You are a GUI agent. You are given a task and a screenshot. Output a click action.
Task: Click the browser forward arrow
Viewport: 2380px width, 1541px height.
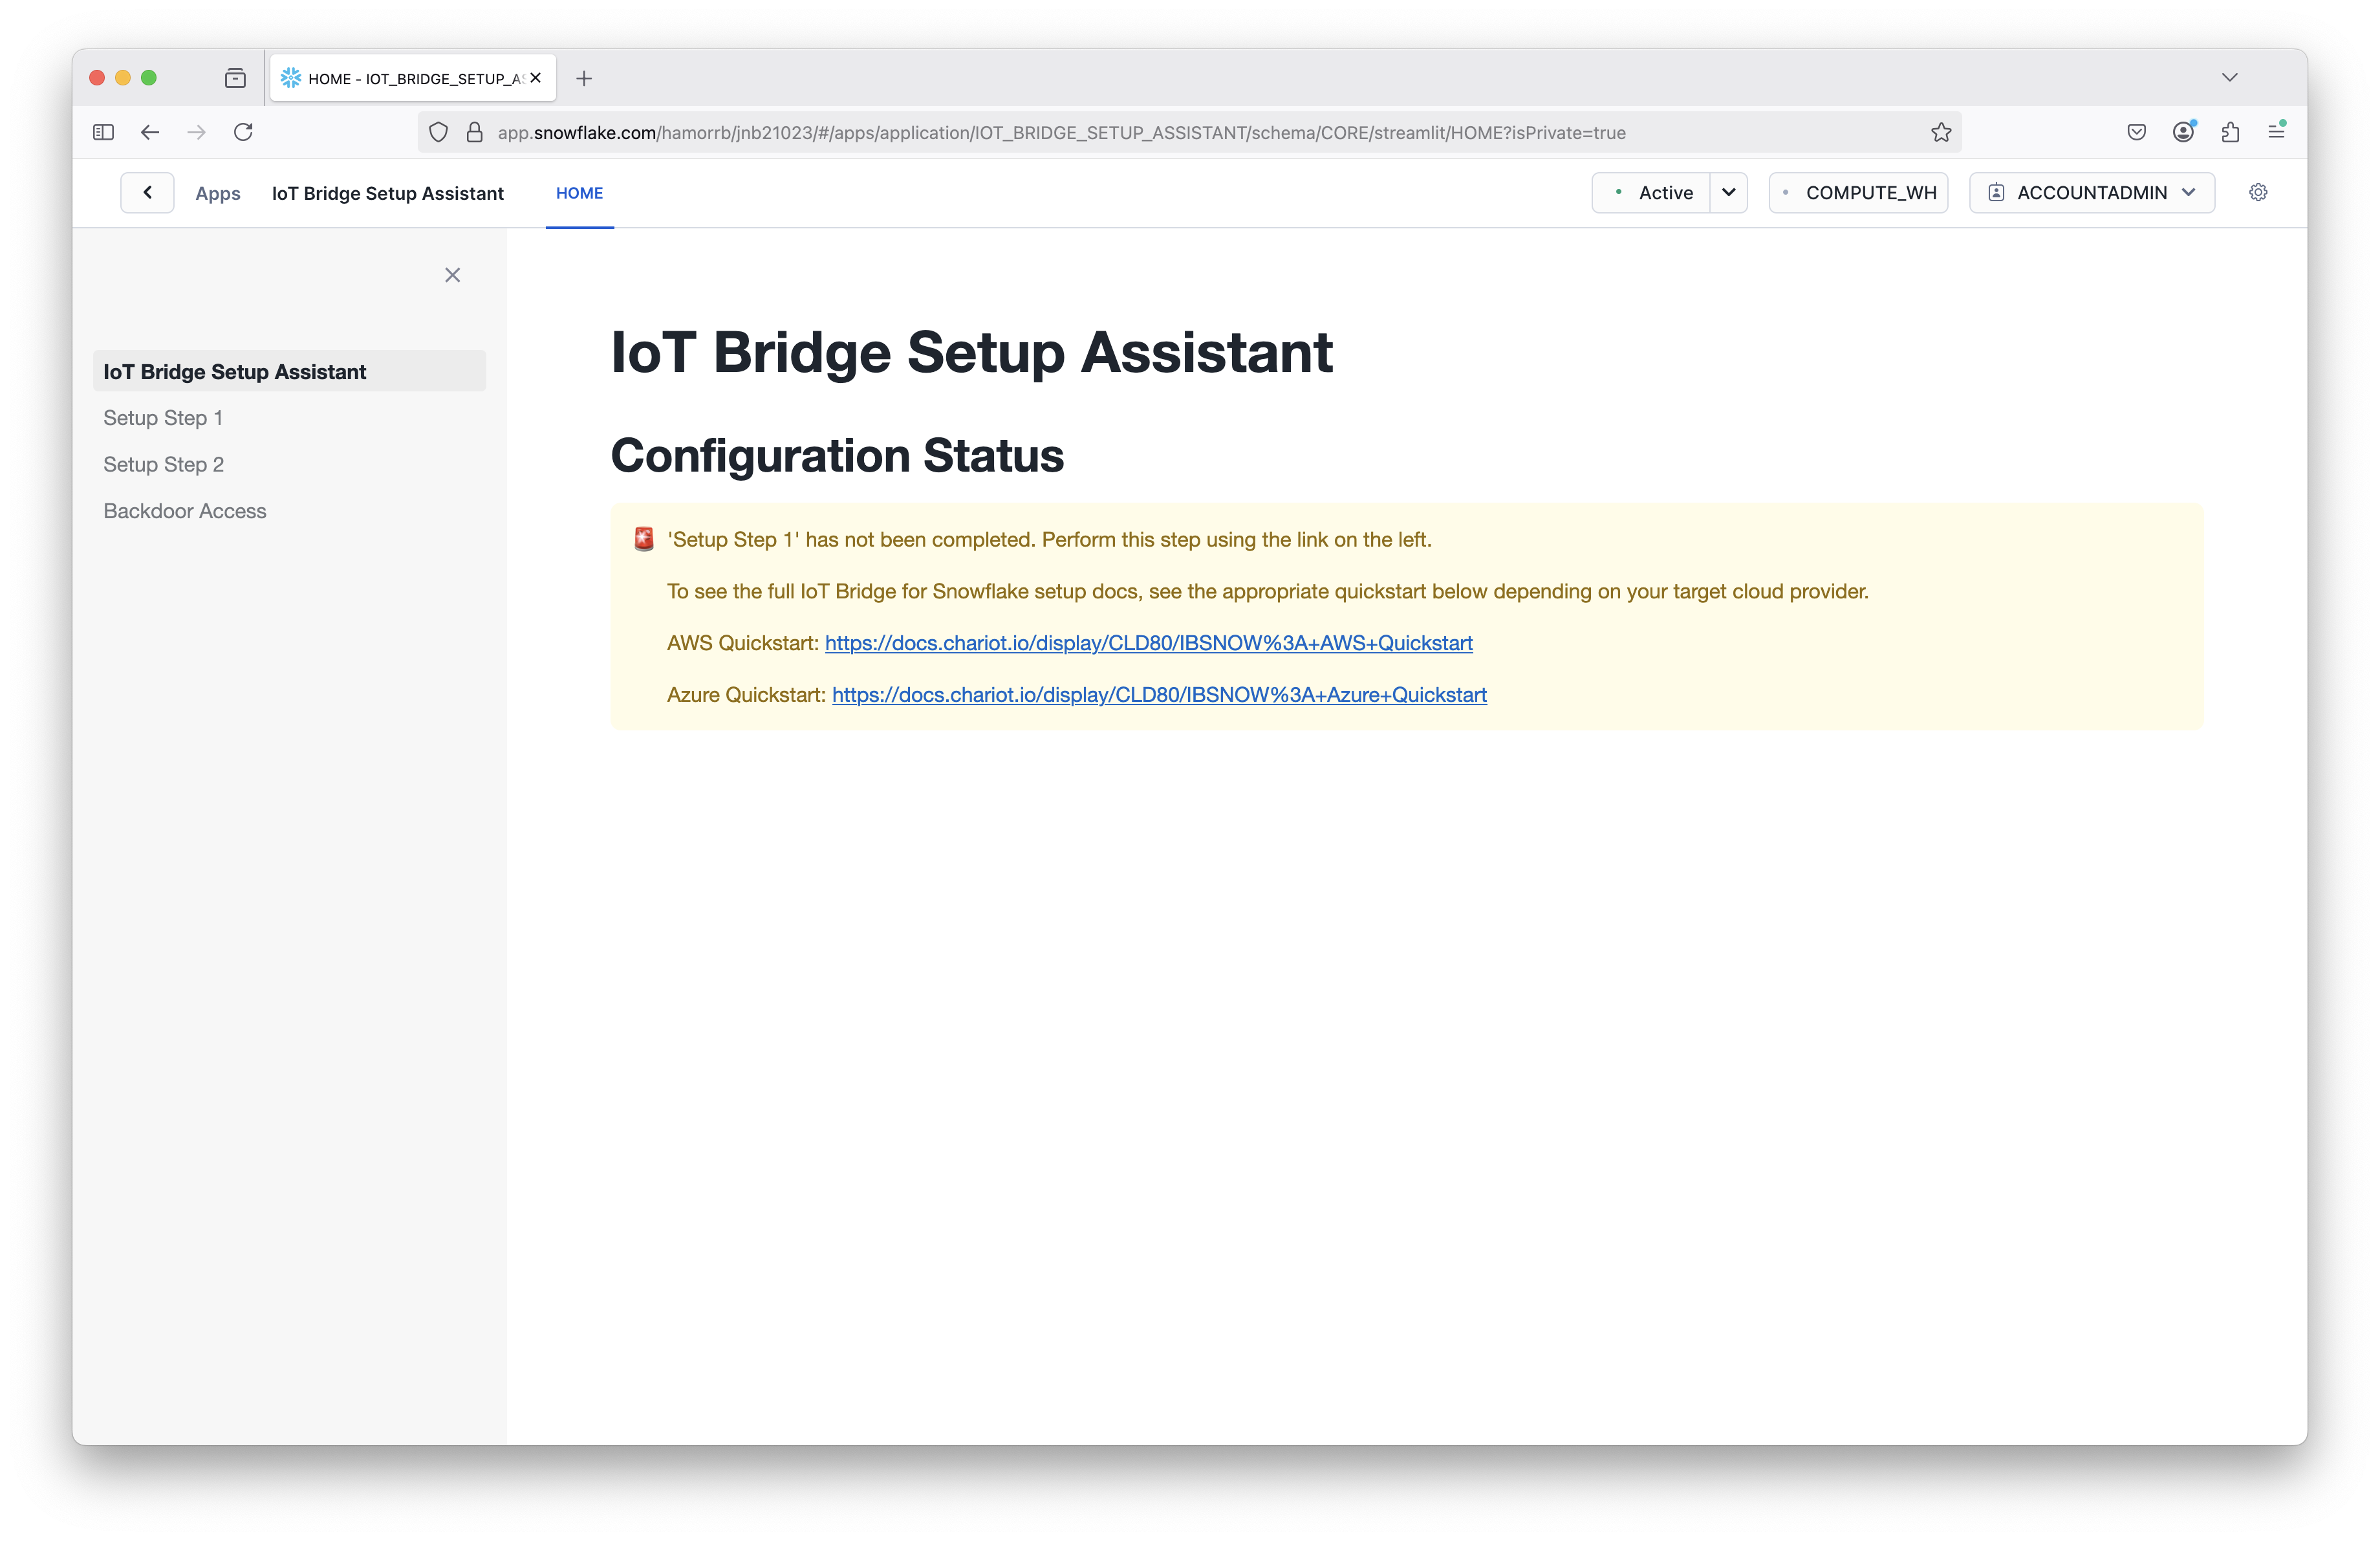196,132
